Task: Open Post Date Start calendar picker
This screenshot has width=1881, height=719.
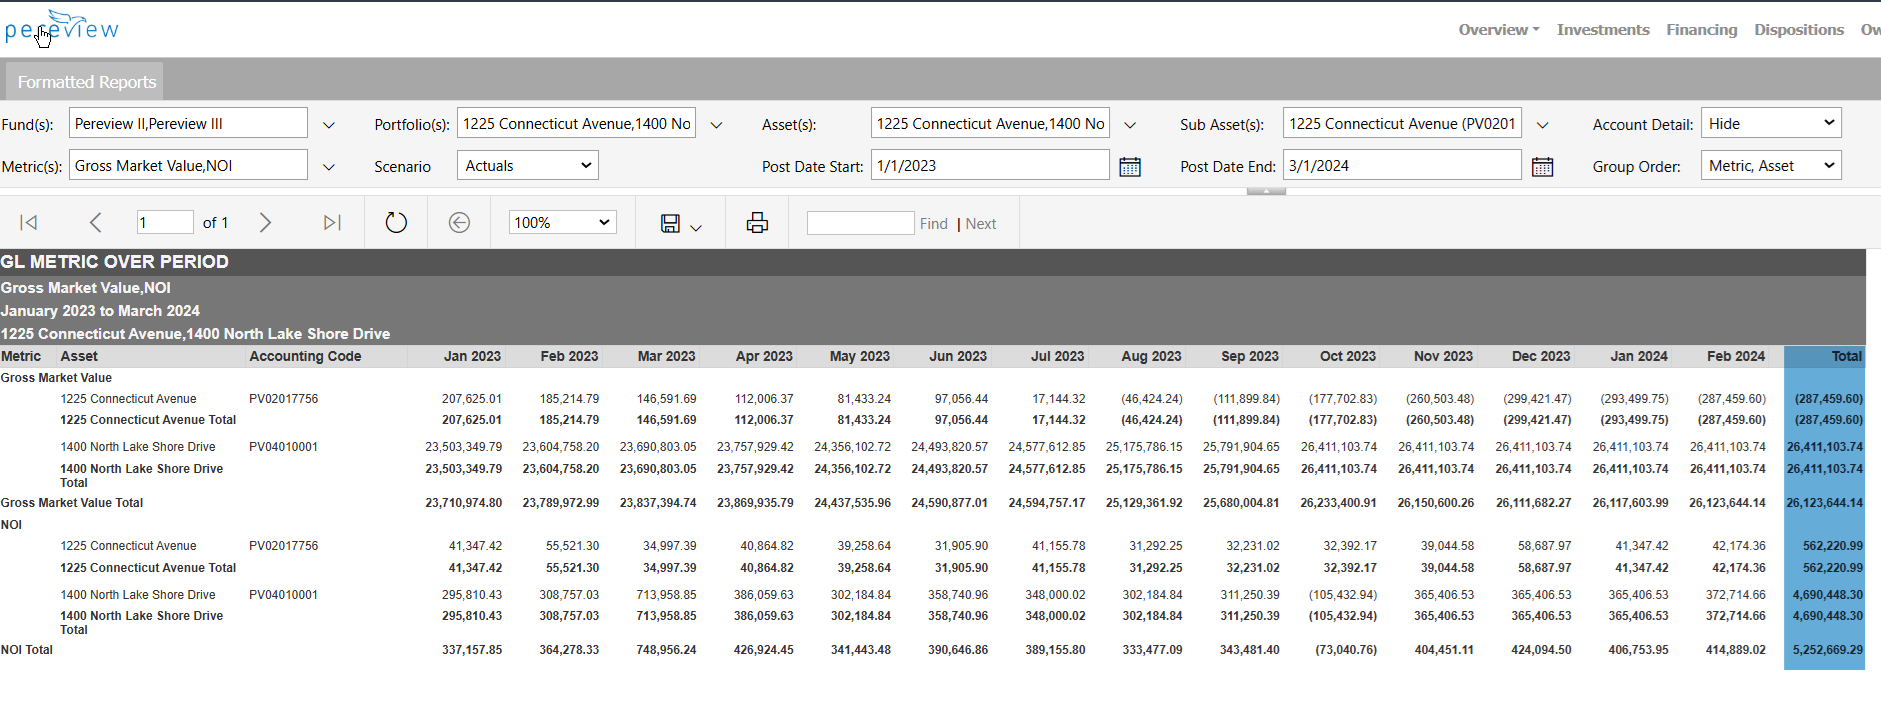Action: coord(1130,167)
